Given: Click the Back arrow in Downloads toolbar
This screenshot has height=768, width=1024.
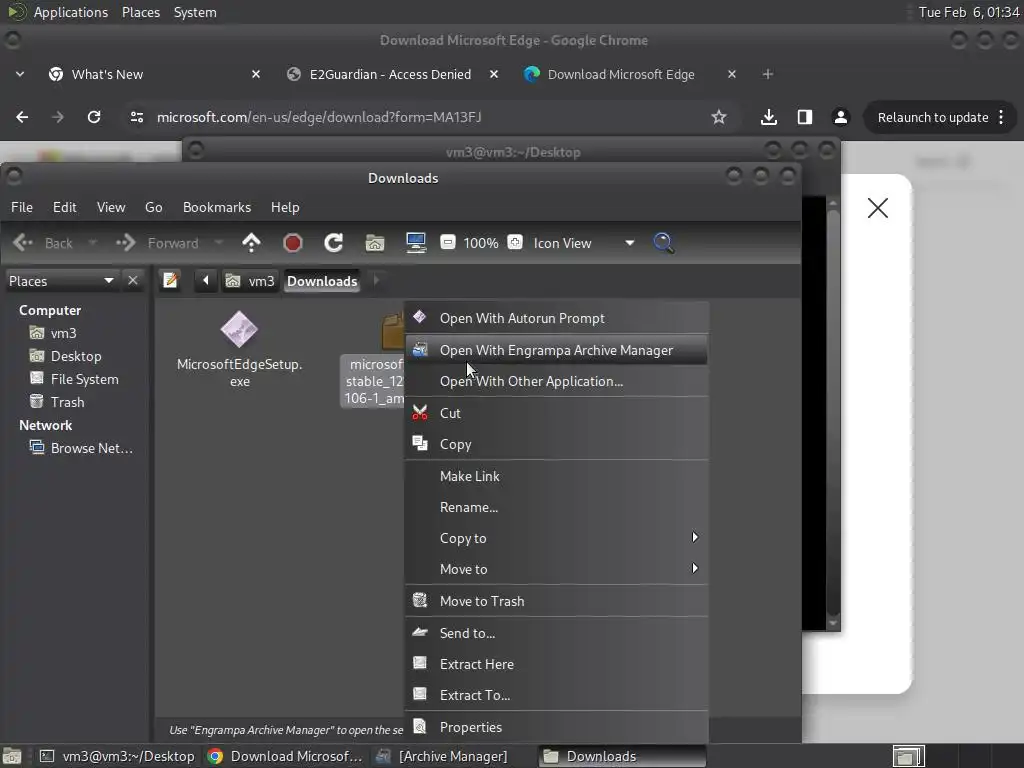Looking at the screenshot, I should pos(23,243).
